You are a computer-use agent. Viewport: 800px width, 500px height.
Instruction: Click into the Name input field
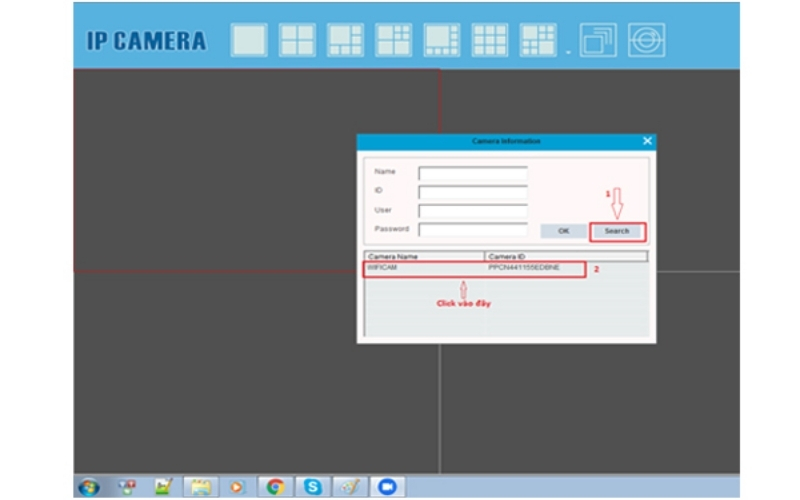pos(472,173)
